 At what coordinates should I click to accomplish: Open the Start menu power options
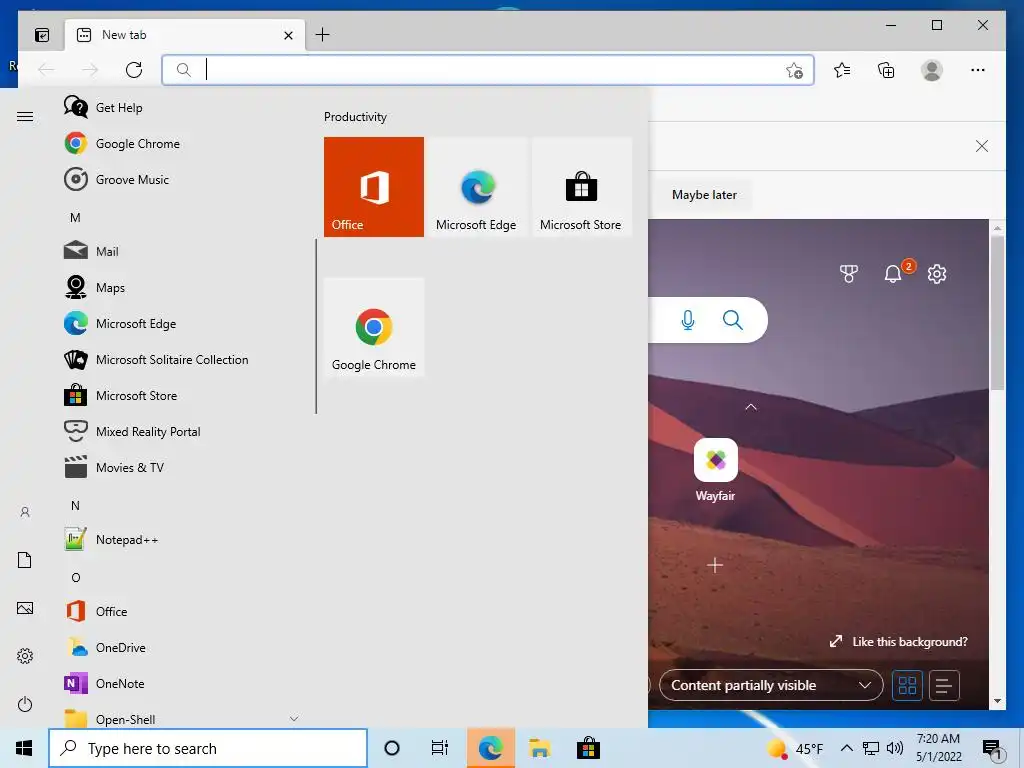click(25, 704)
